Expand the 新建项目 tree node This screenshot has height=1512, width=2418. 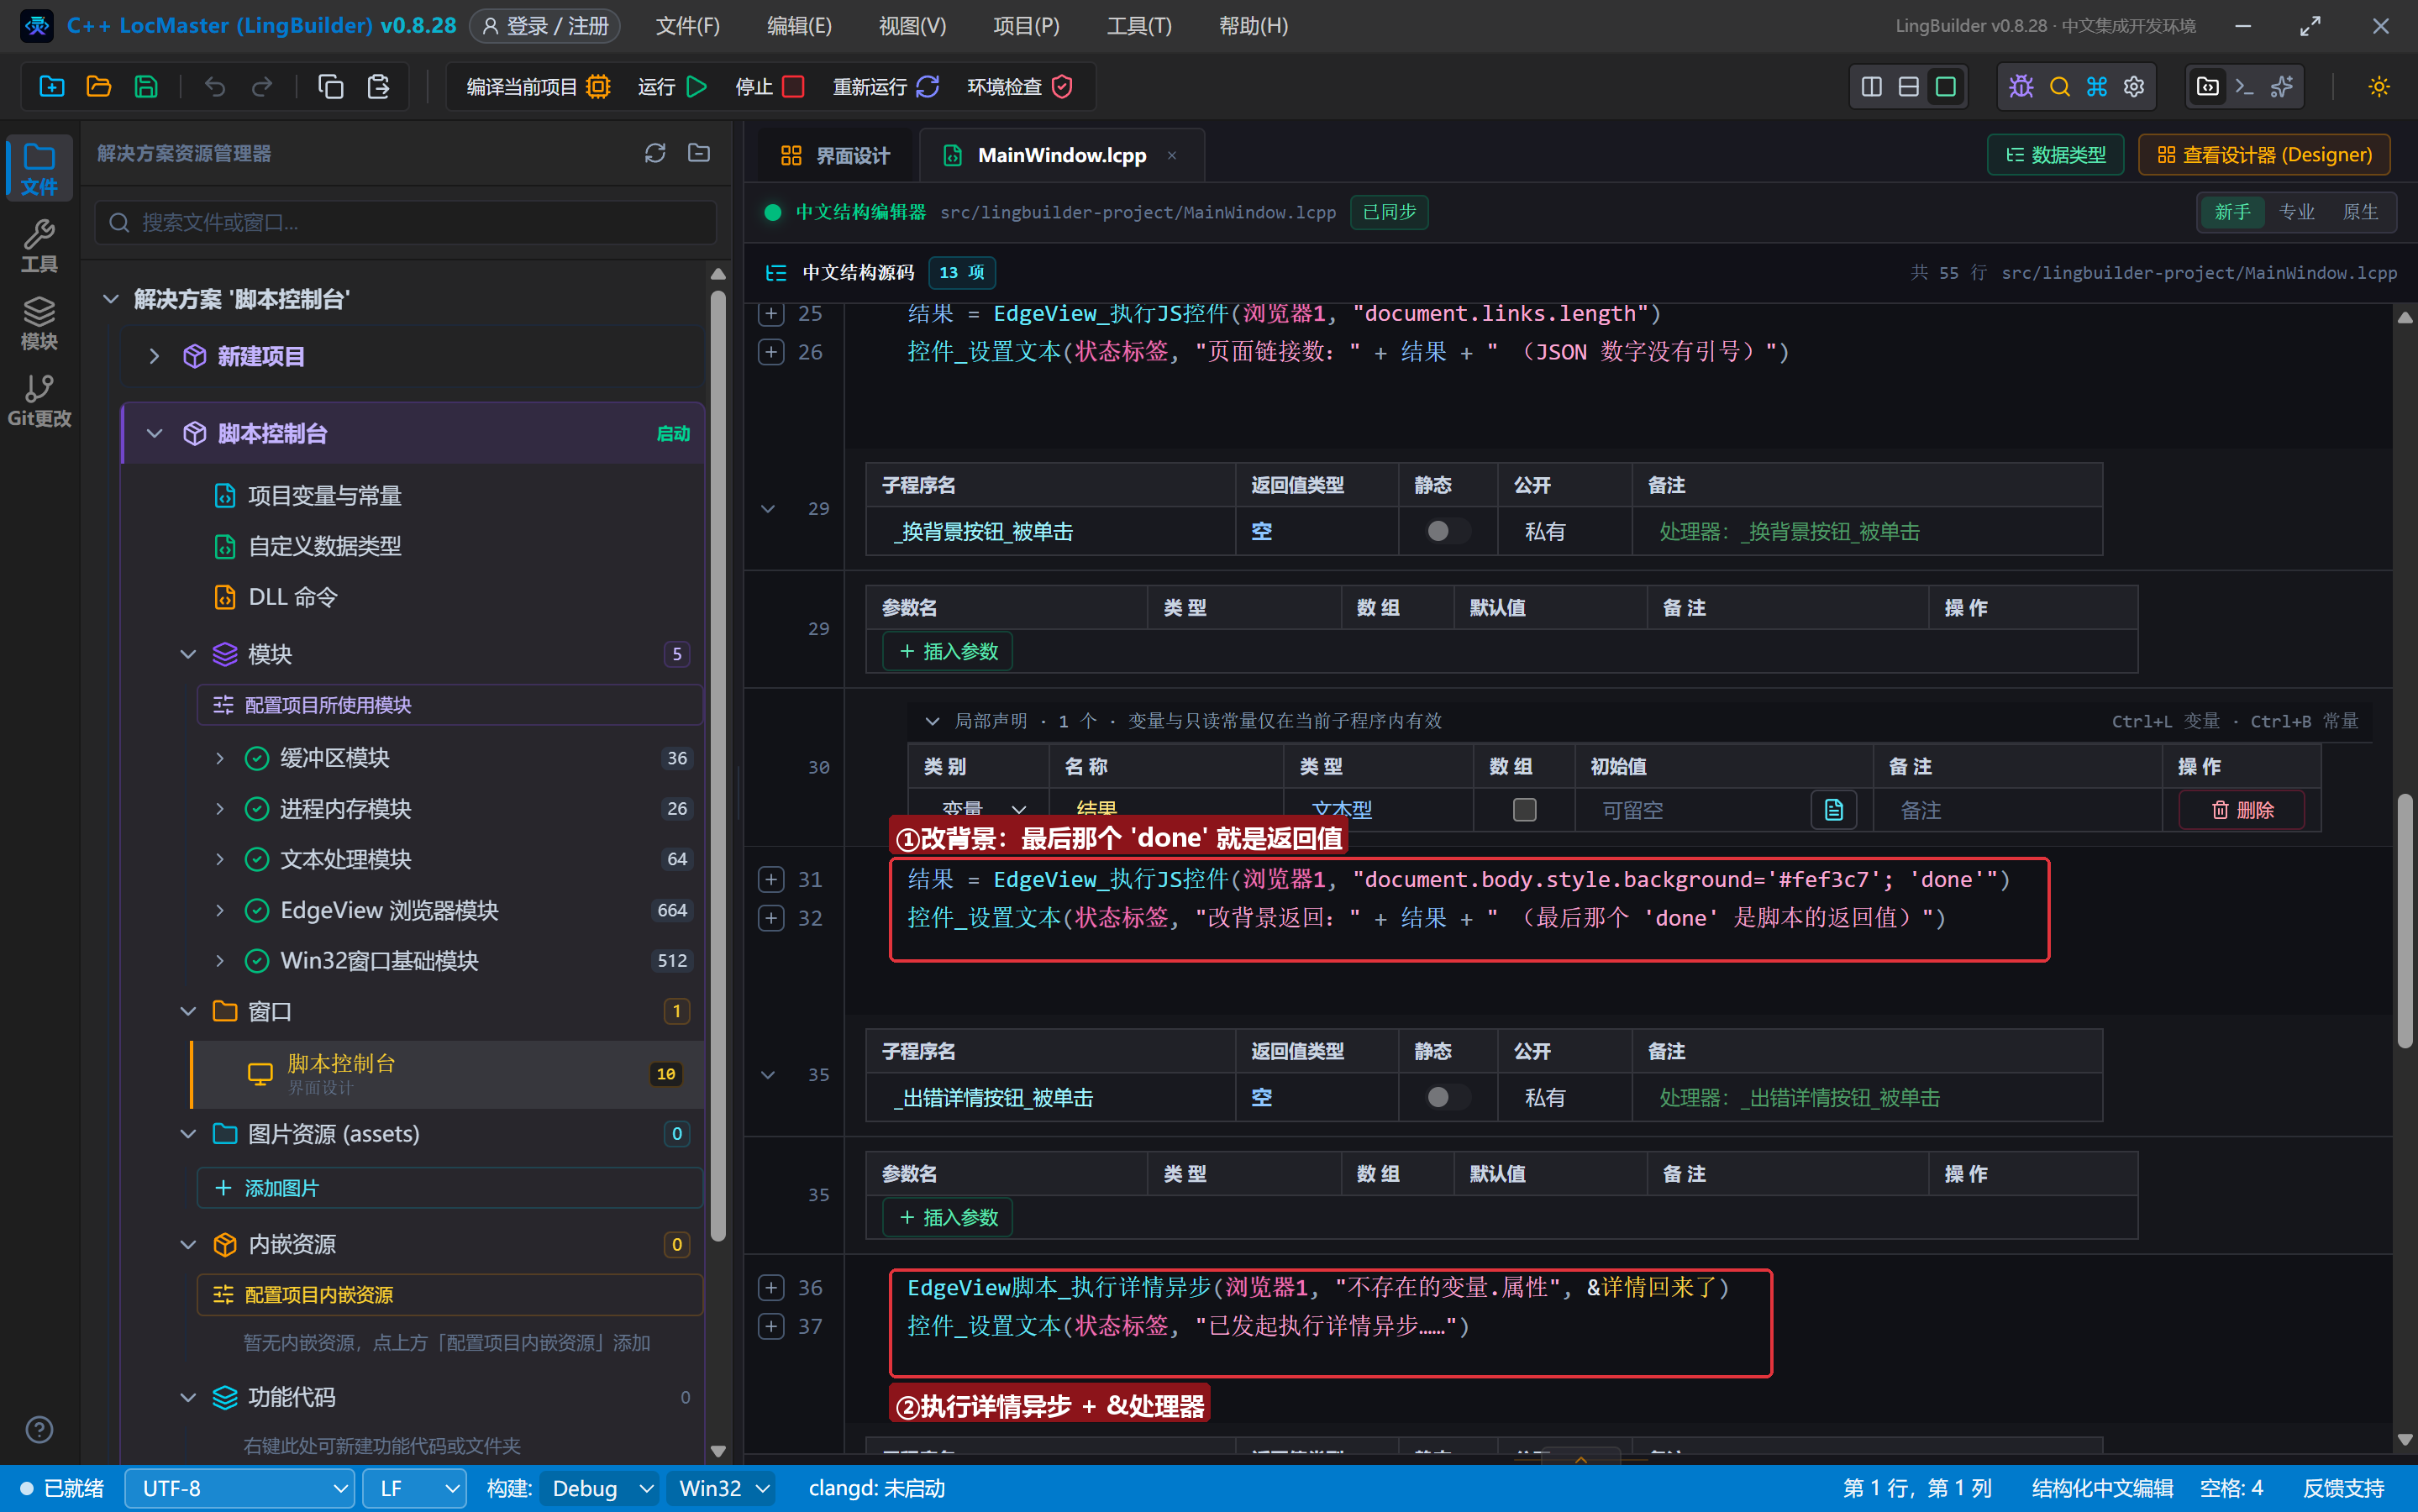(x=154, y=356)
